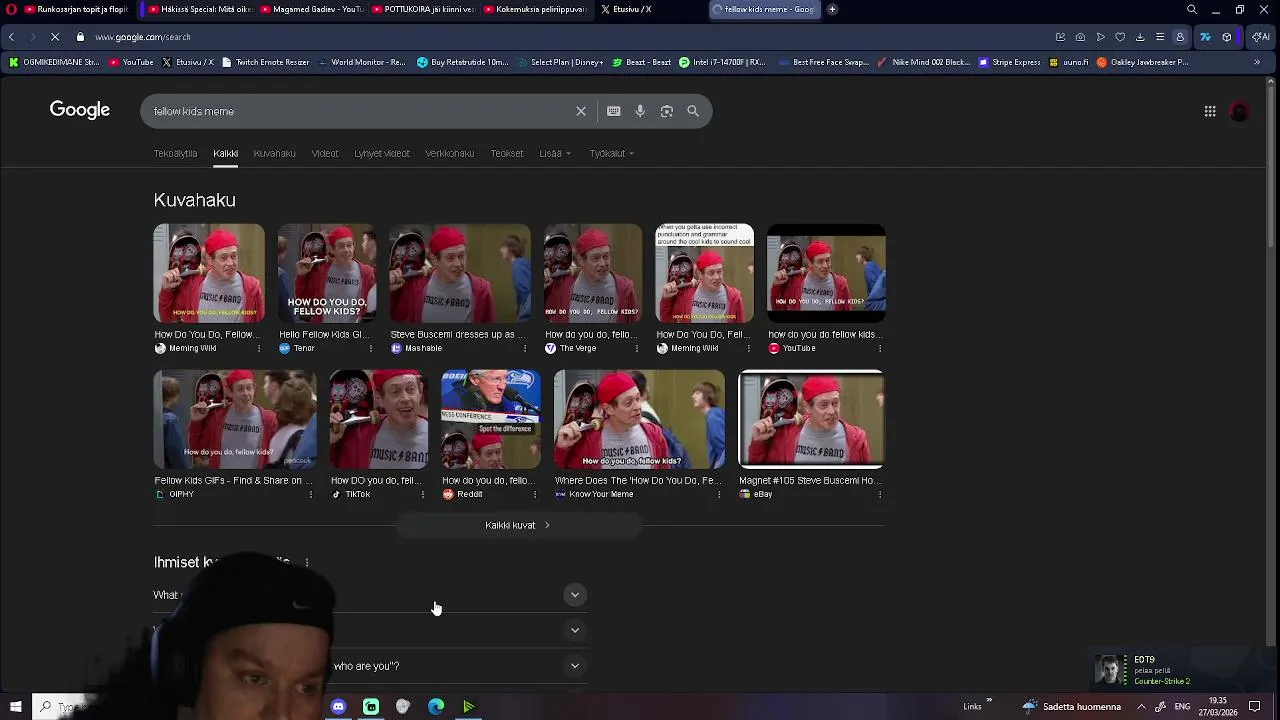Open the browser downloads icon
Screen dimensions: 1280x720
coord(1140,37)
